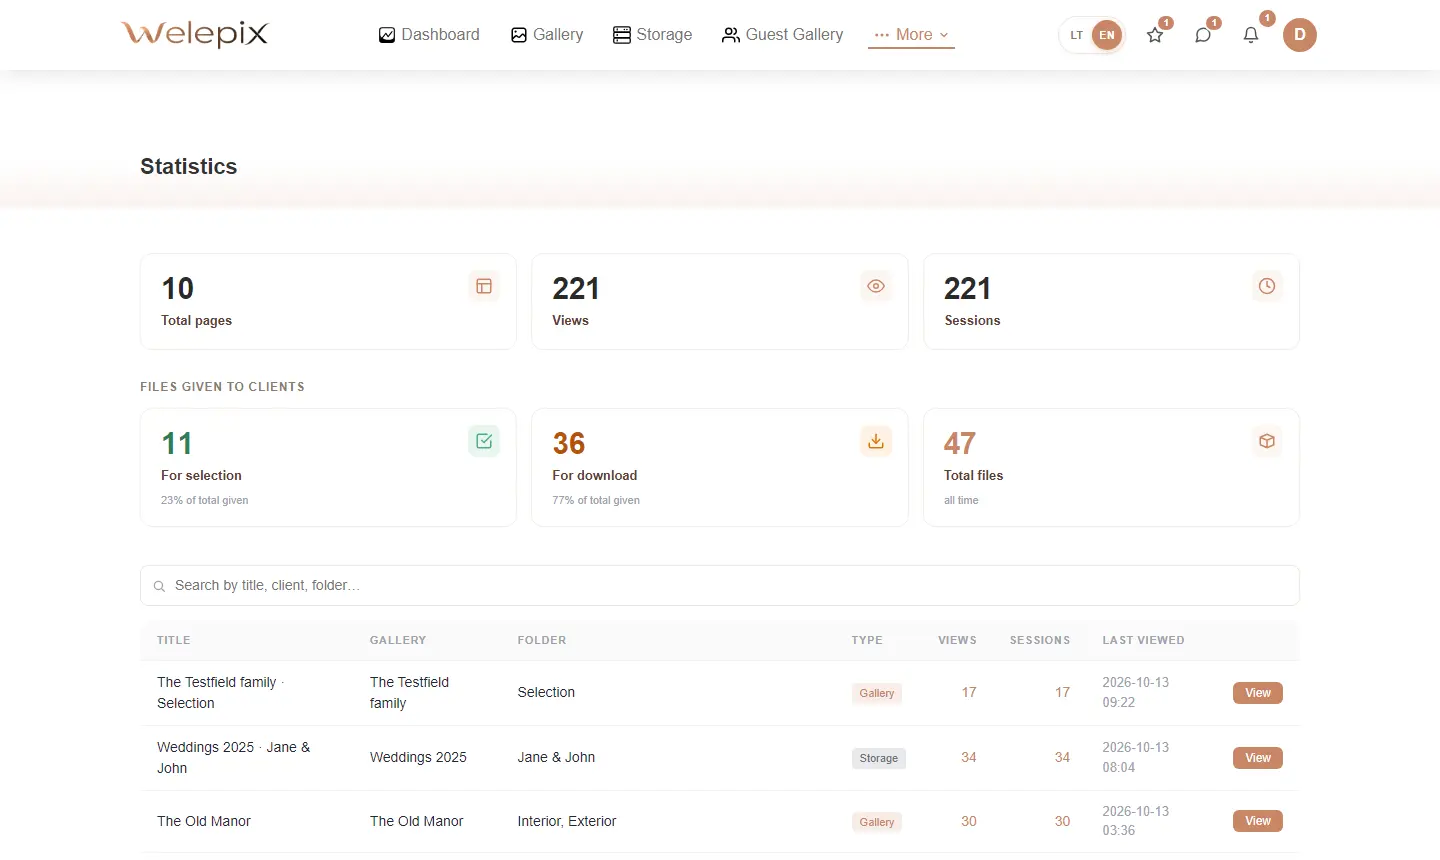The image size is (1440, 860).
Task: Click the '23% of total given' text
Action: [x=205, y=500]
